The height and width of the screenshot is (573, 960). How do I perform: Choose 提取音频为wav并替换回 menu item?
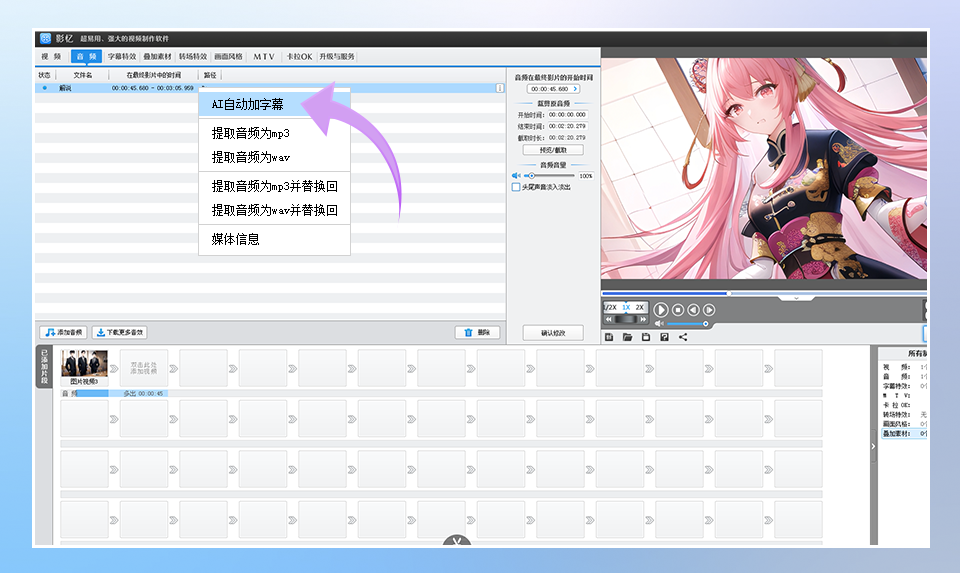coord(274,210)
